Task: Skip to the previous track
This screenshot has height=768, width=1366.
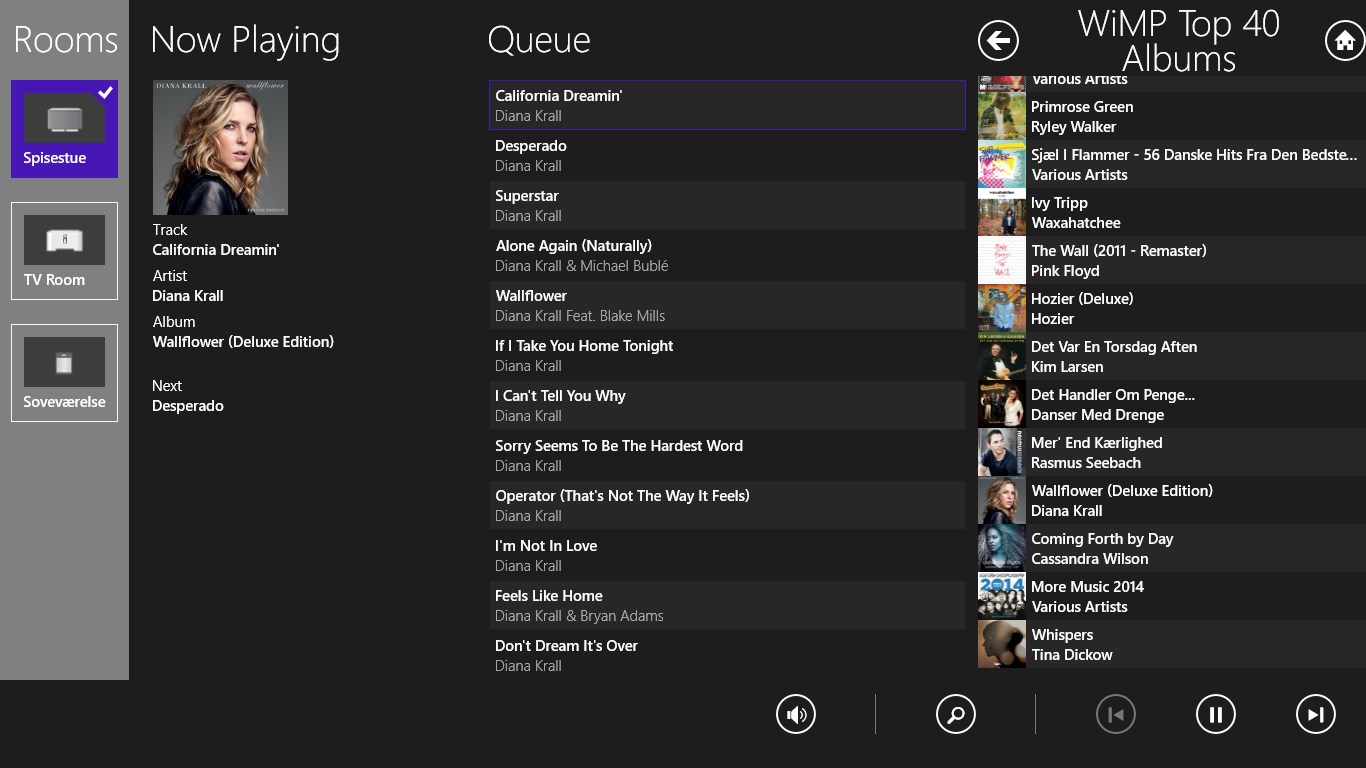Action: click(x=1116, y=714)
